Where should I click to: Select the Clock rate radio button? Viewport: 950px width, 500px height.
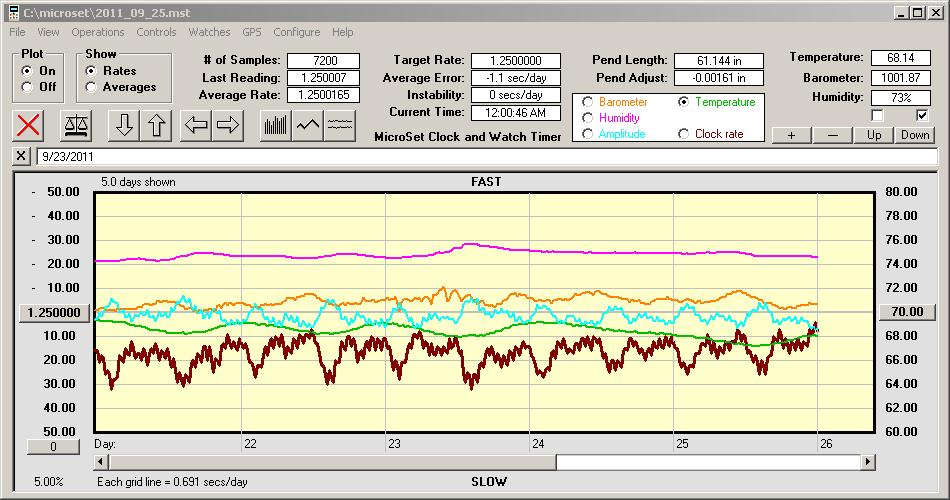click(683, 134)
